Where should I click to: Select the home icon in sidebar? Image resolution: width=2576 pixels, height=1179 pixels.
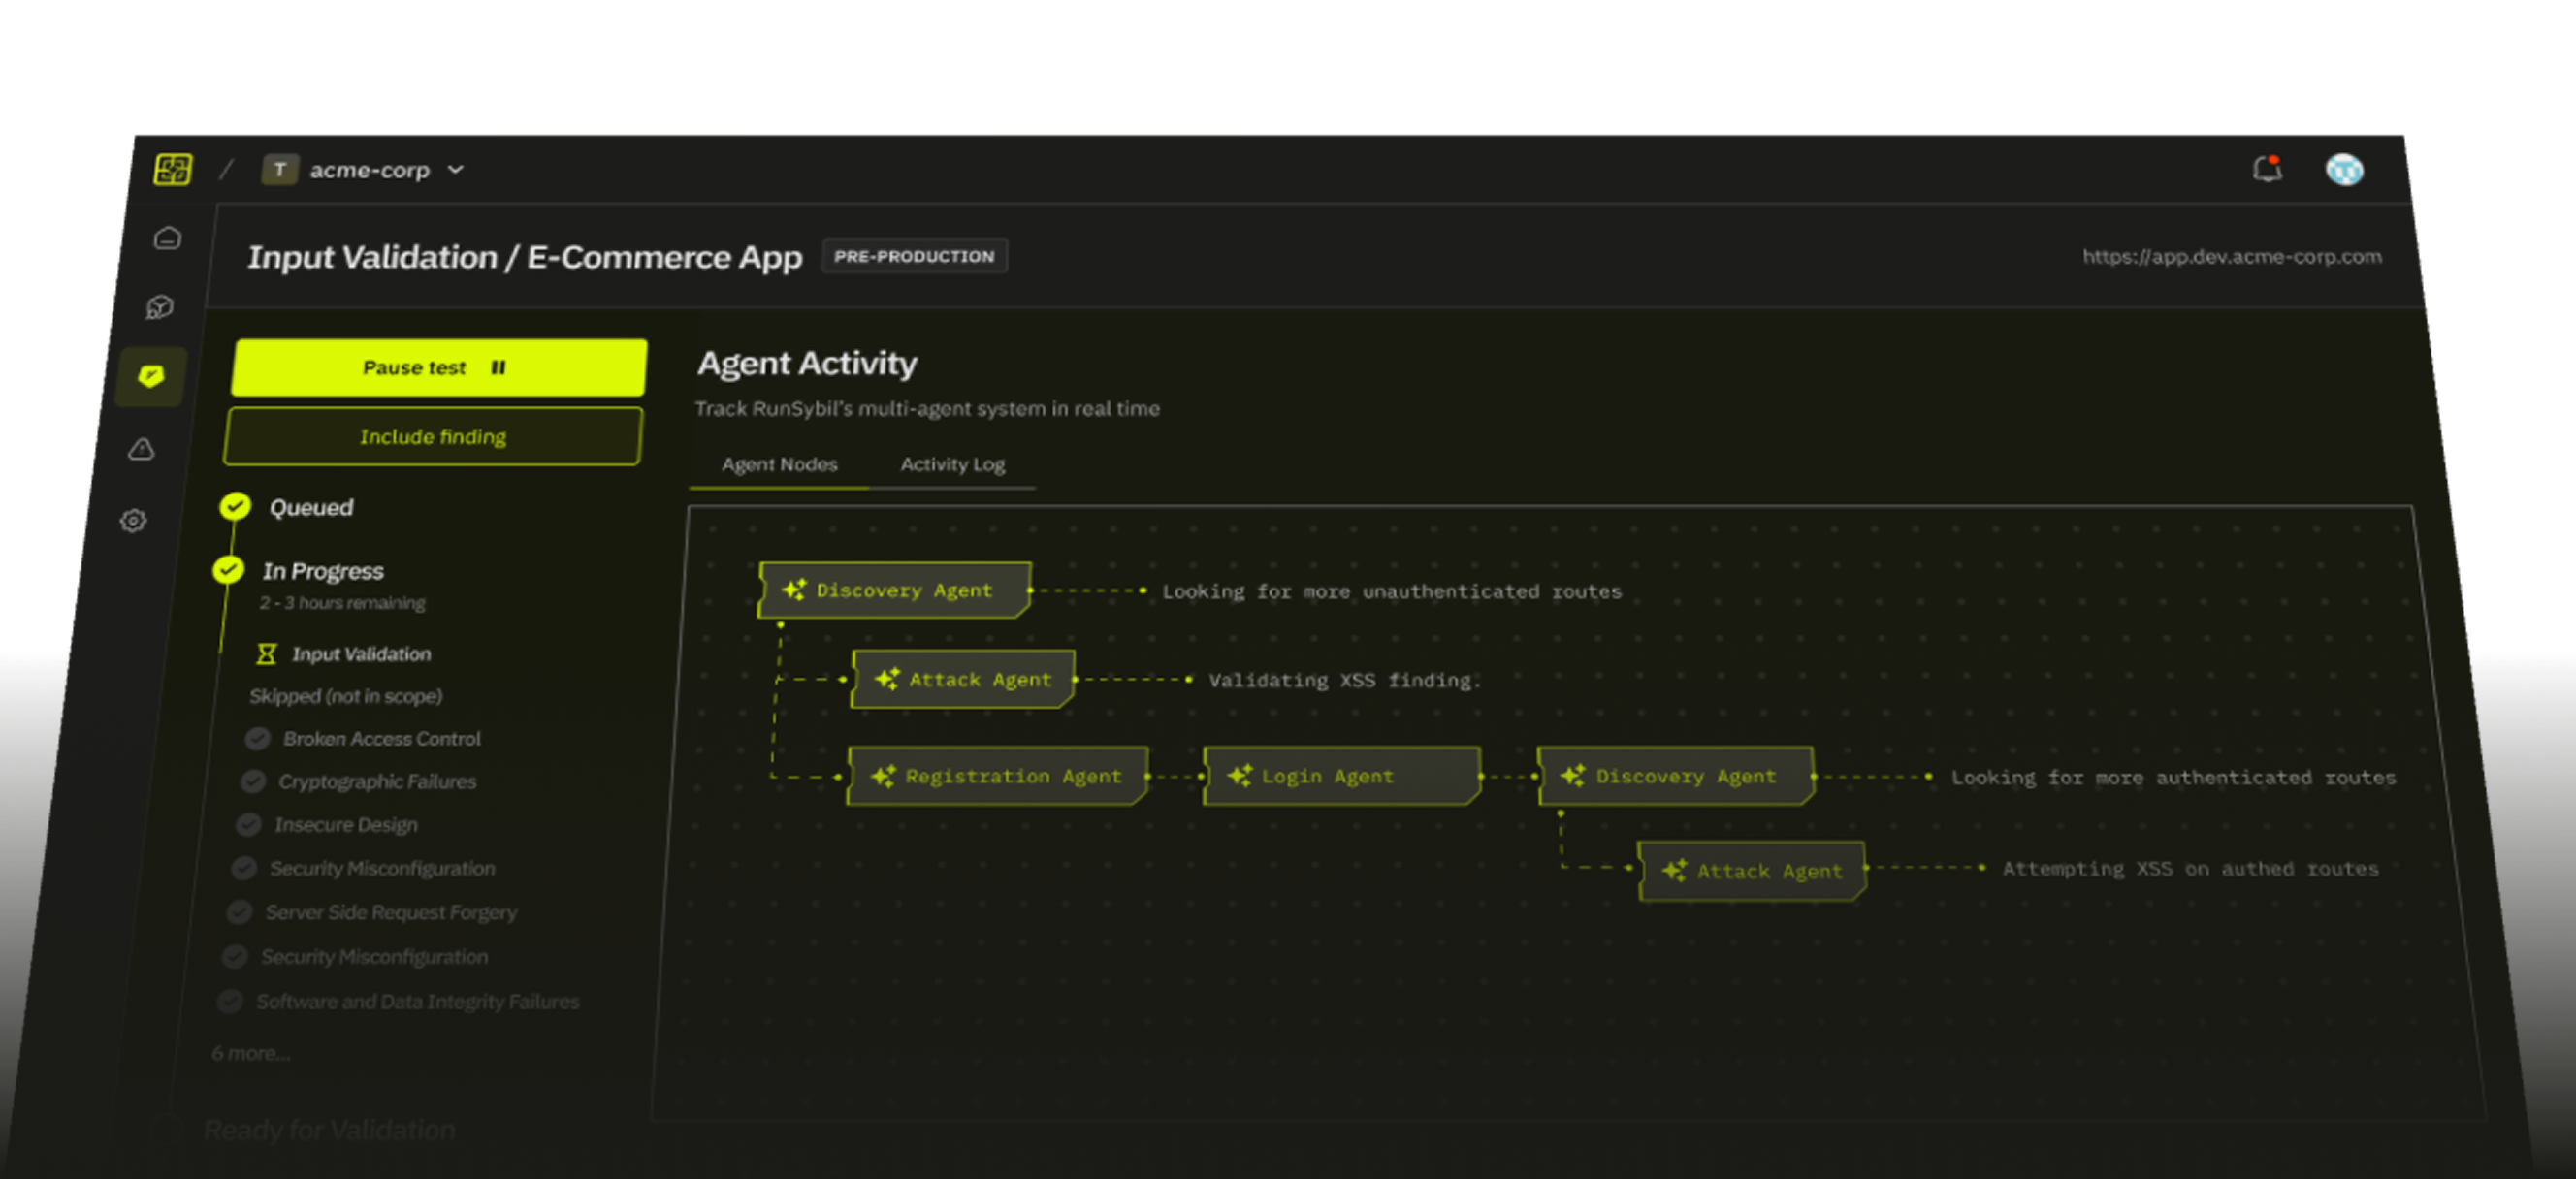[x=166, y=238]
